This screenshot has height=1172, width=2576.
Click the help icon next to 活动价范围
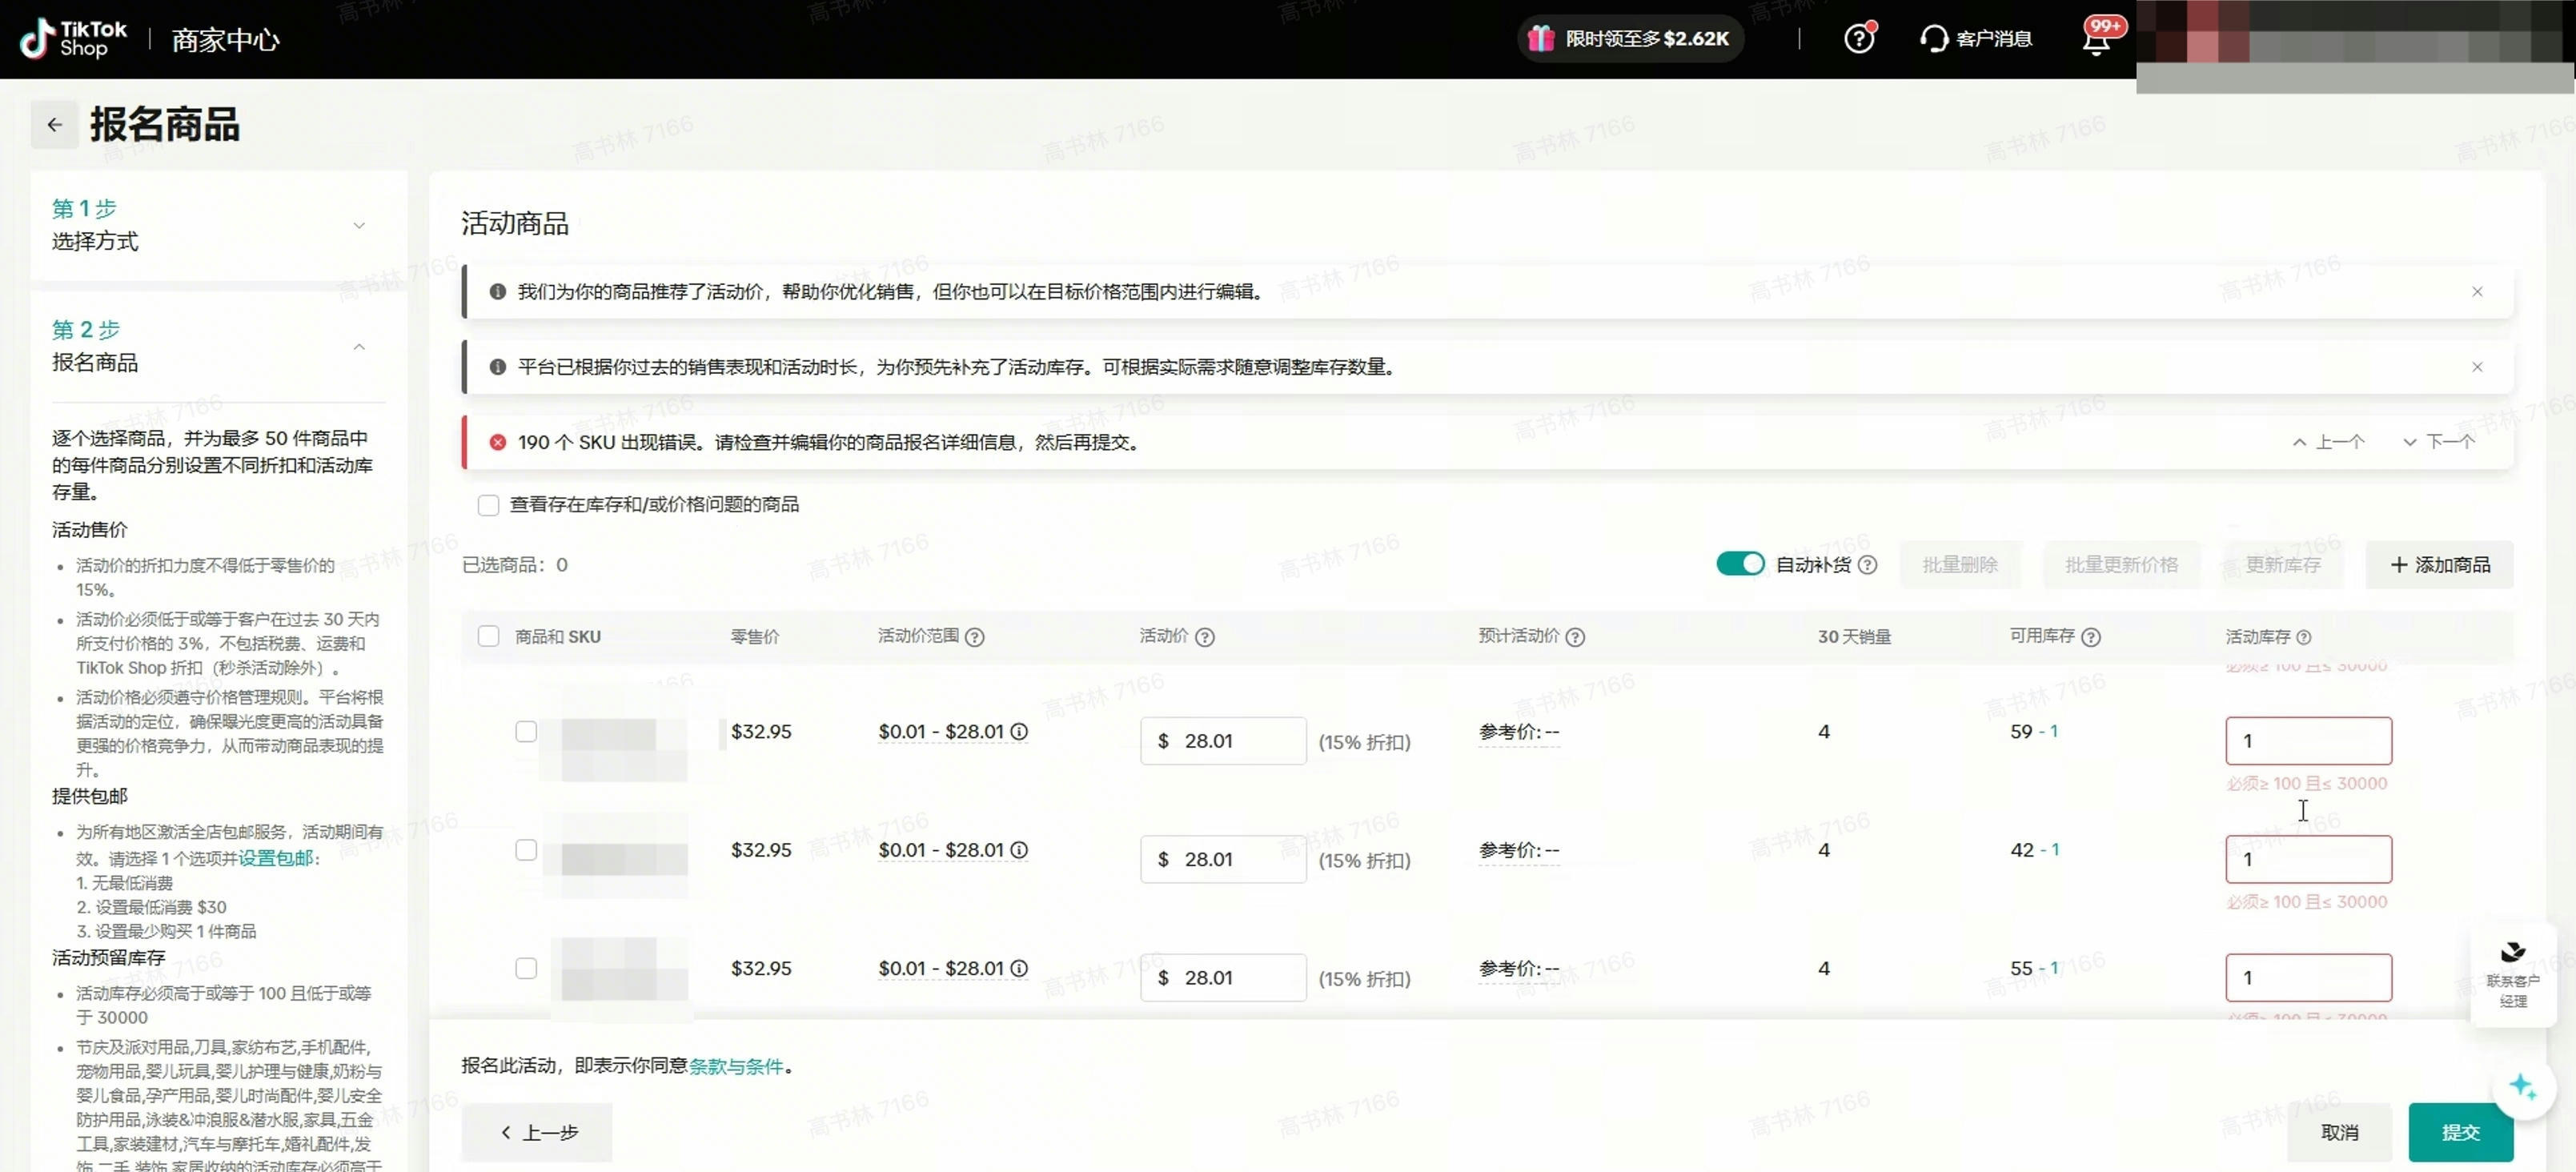(x=974, y=637)
